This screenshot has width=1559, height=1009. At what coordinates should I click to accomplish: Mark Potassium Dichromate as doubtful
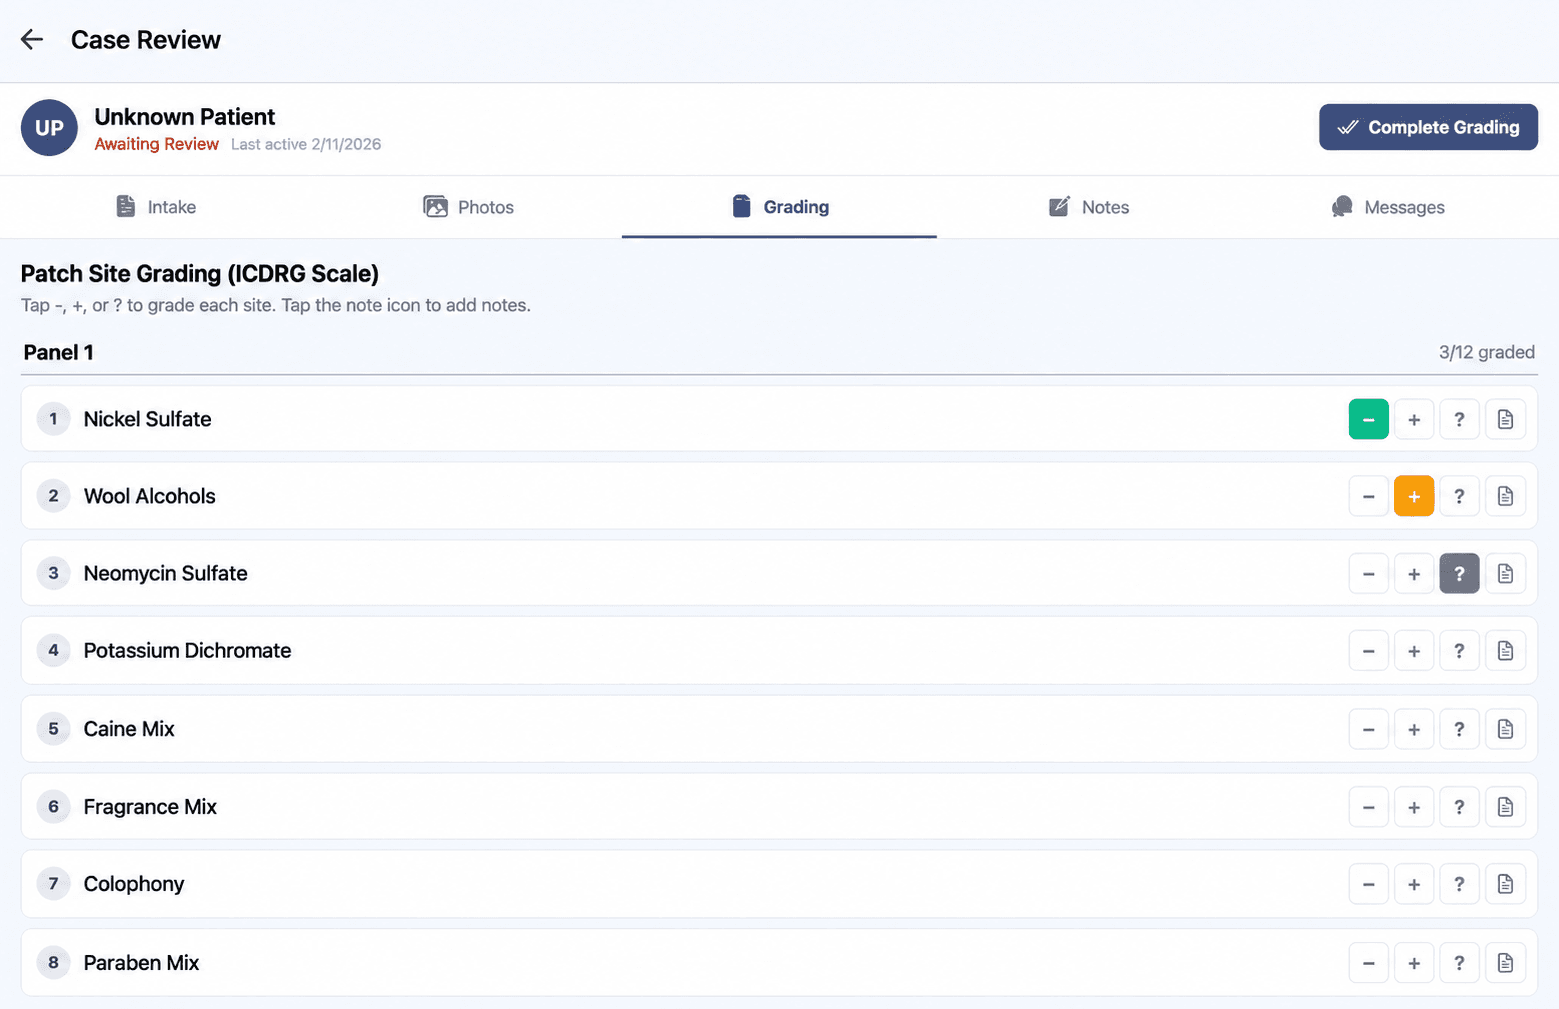1459,651
